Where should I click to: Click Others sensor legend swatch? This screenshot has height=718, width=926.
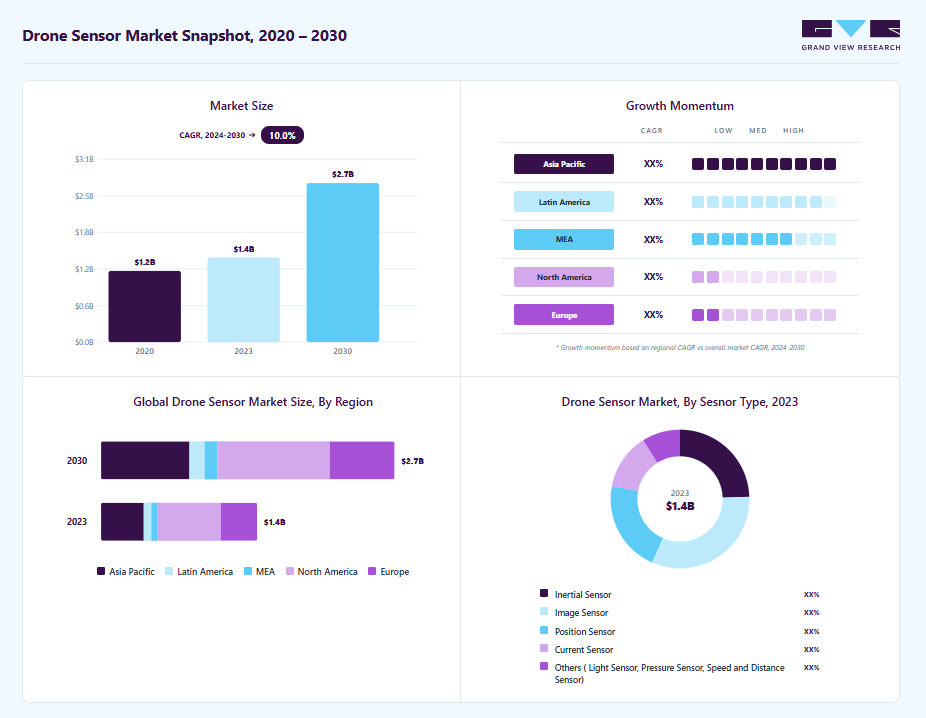pos(544,666)
